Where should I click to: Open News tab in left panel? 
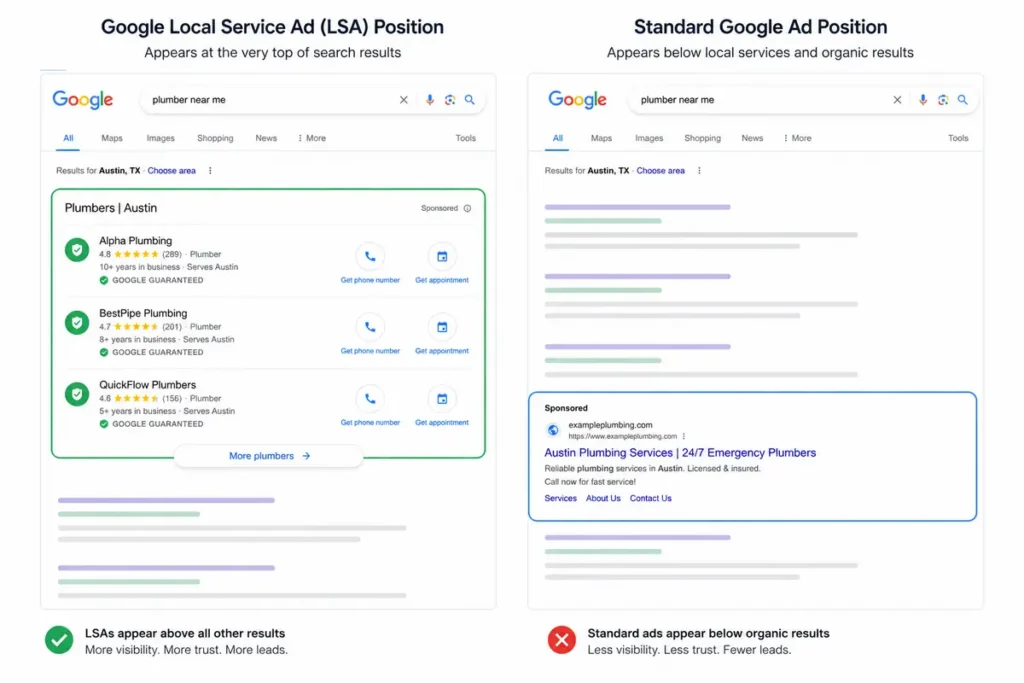coord(266,138)
